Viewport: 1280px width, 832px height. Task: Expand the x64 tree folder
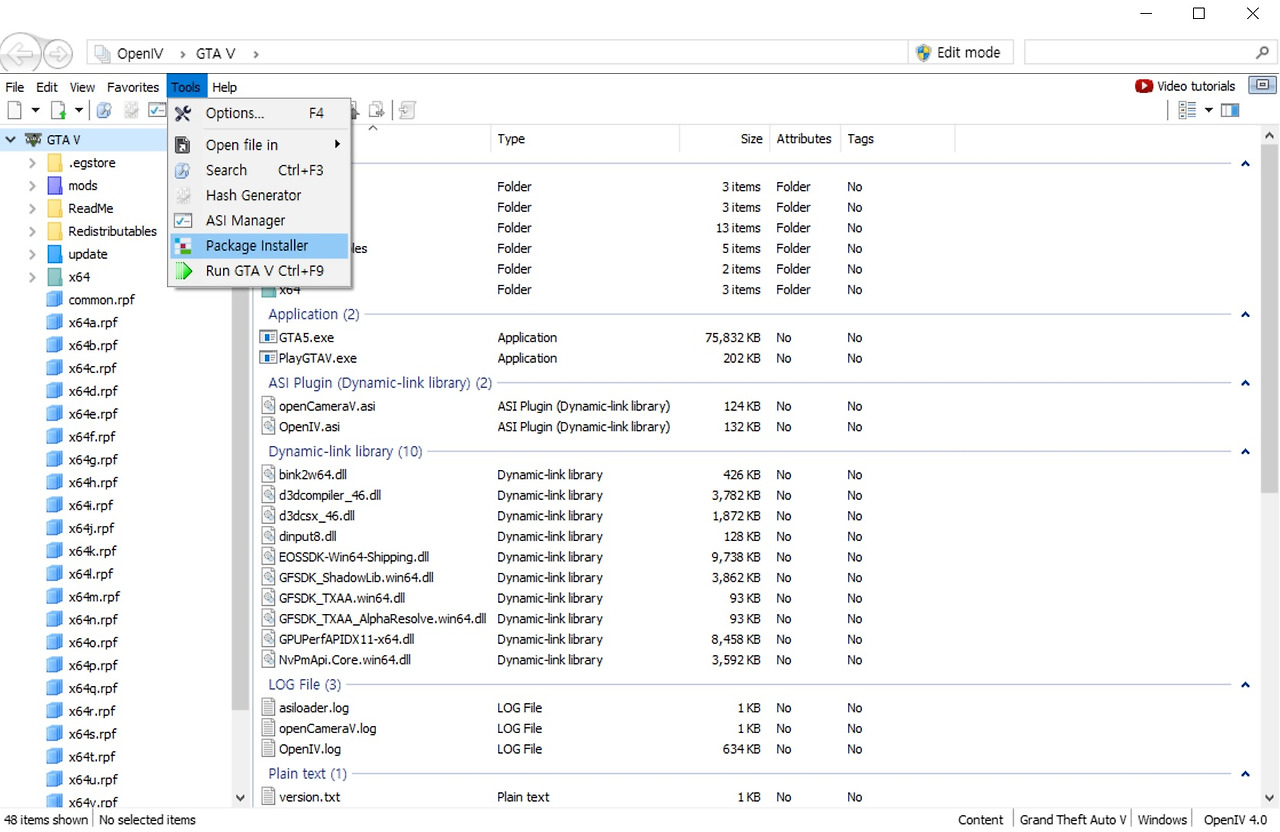click(x=32, y=277)
